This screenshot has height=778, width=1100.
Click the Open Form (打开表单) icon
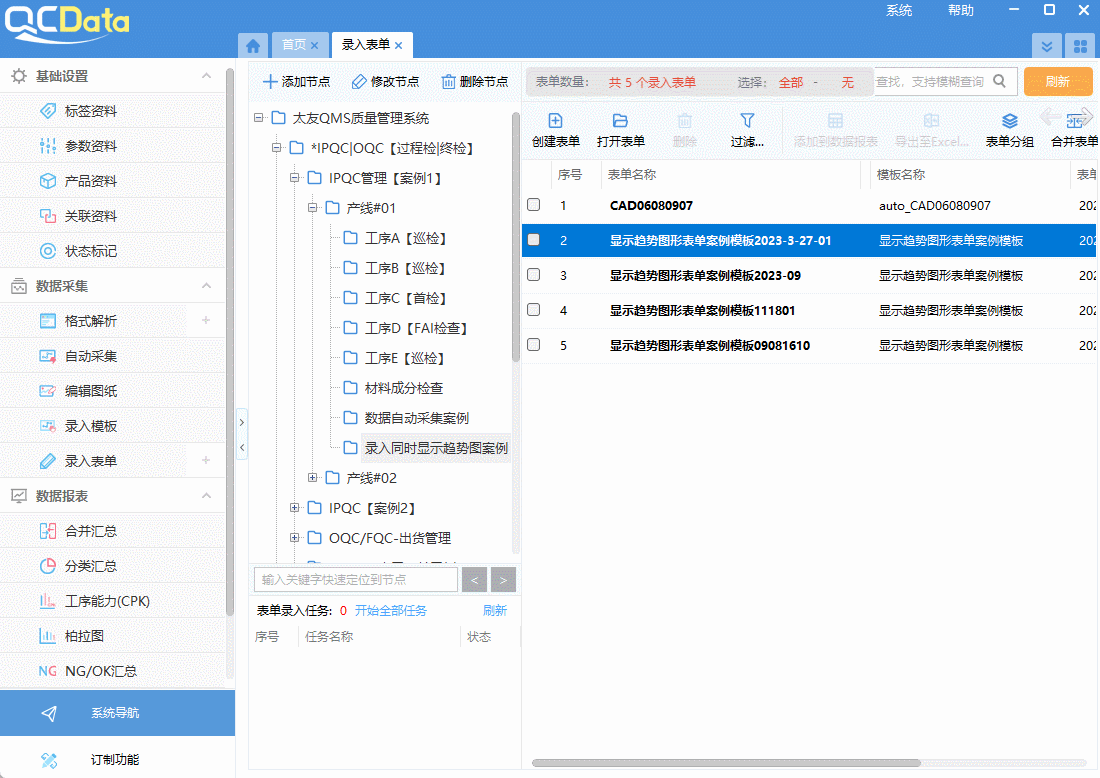620,121
